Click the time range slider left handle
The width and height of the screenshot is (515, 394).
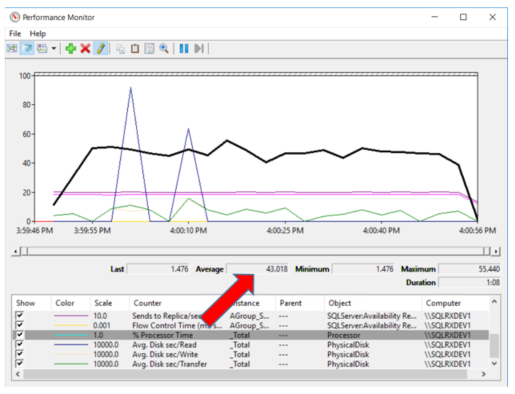coord(24,251)
